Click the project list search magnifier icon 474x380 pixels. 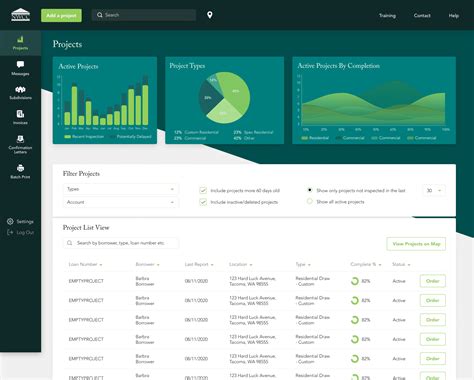pyautogui.click(x=69, y=243)
